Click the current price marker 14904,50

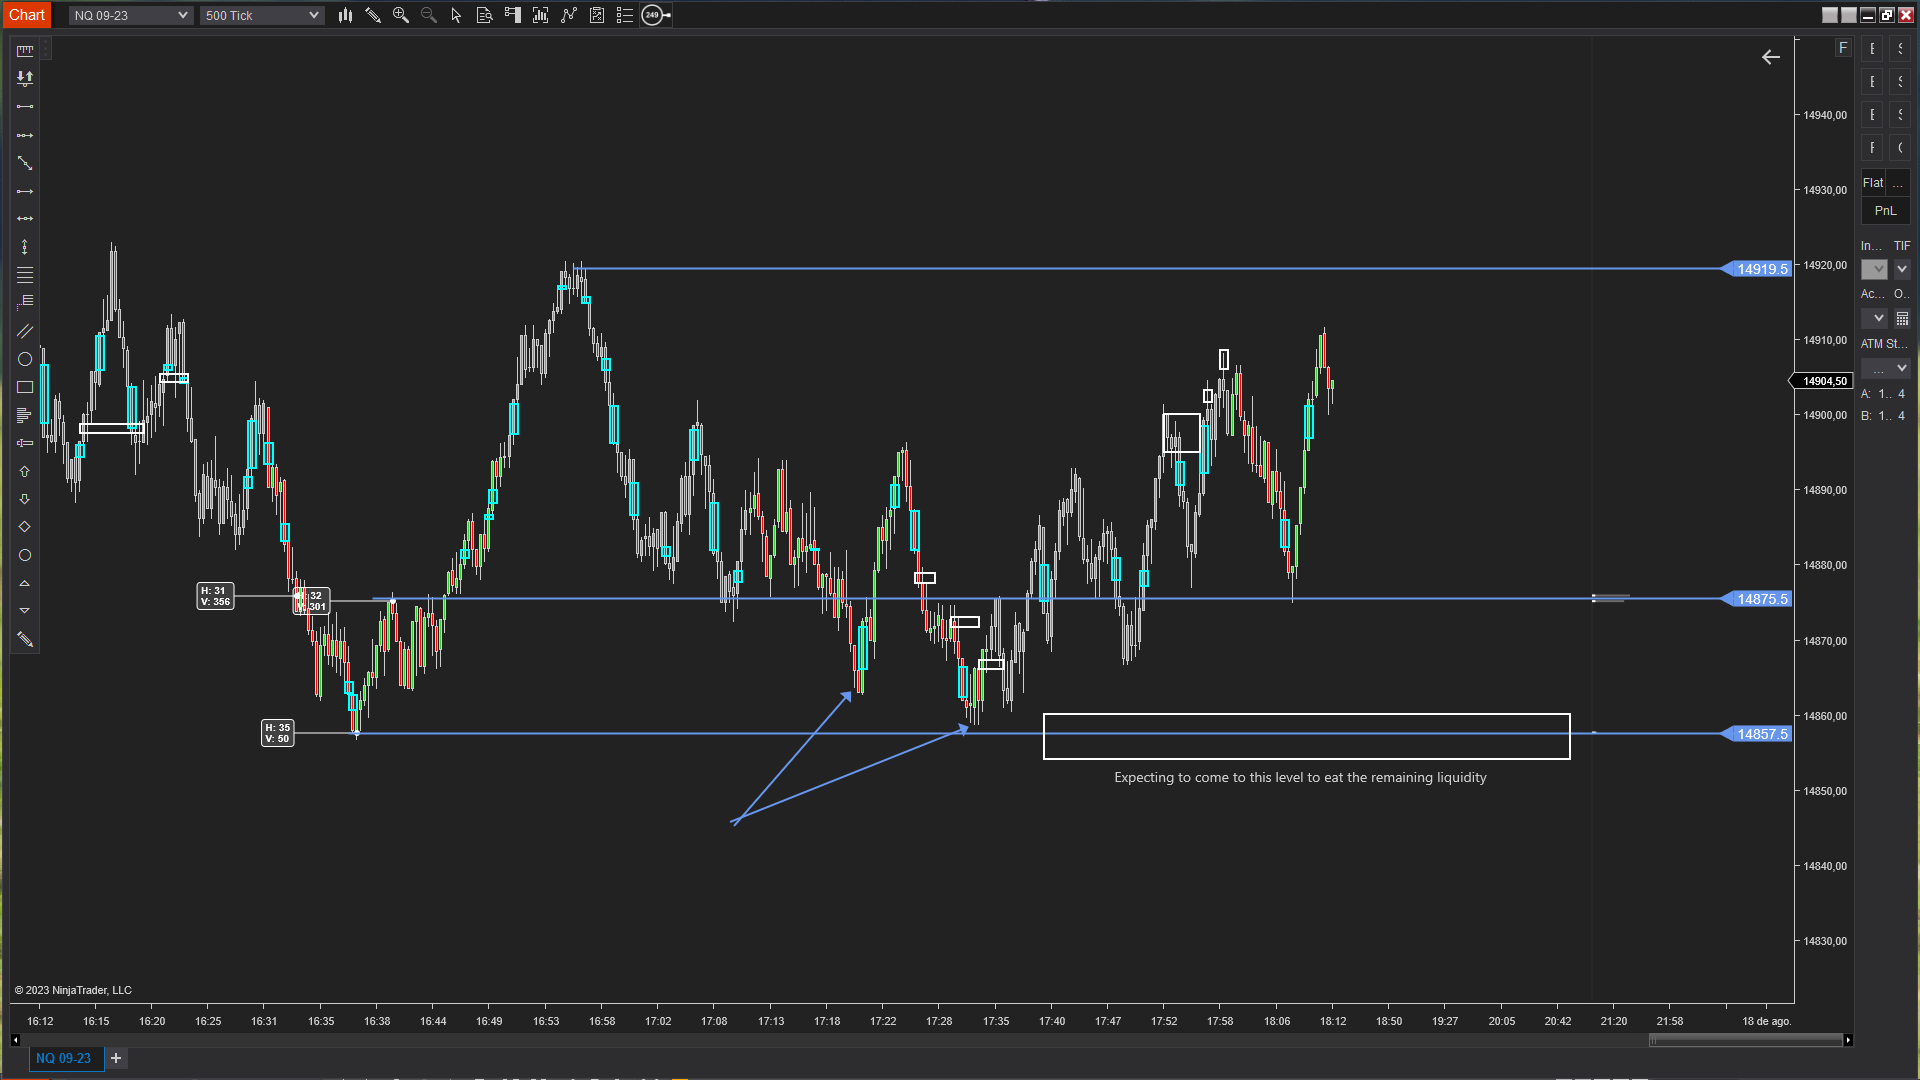1822,381
